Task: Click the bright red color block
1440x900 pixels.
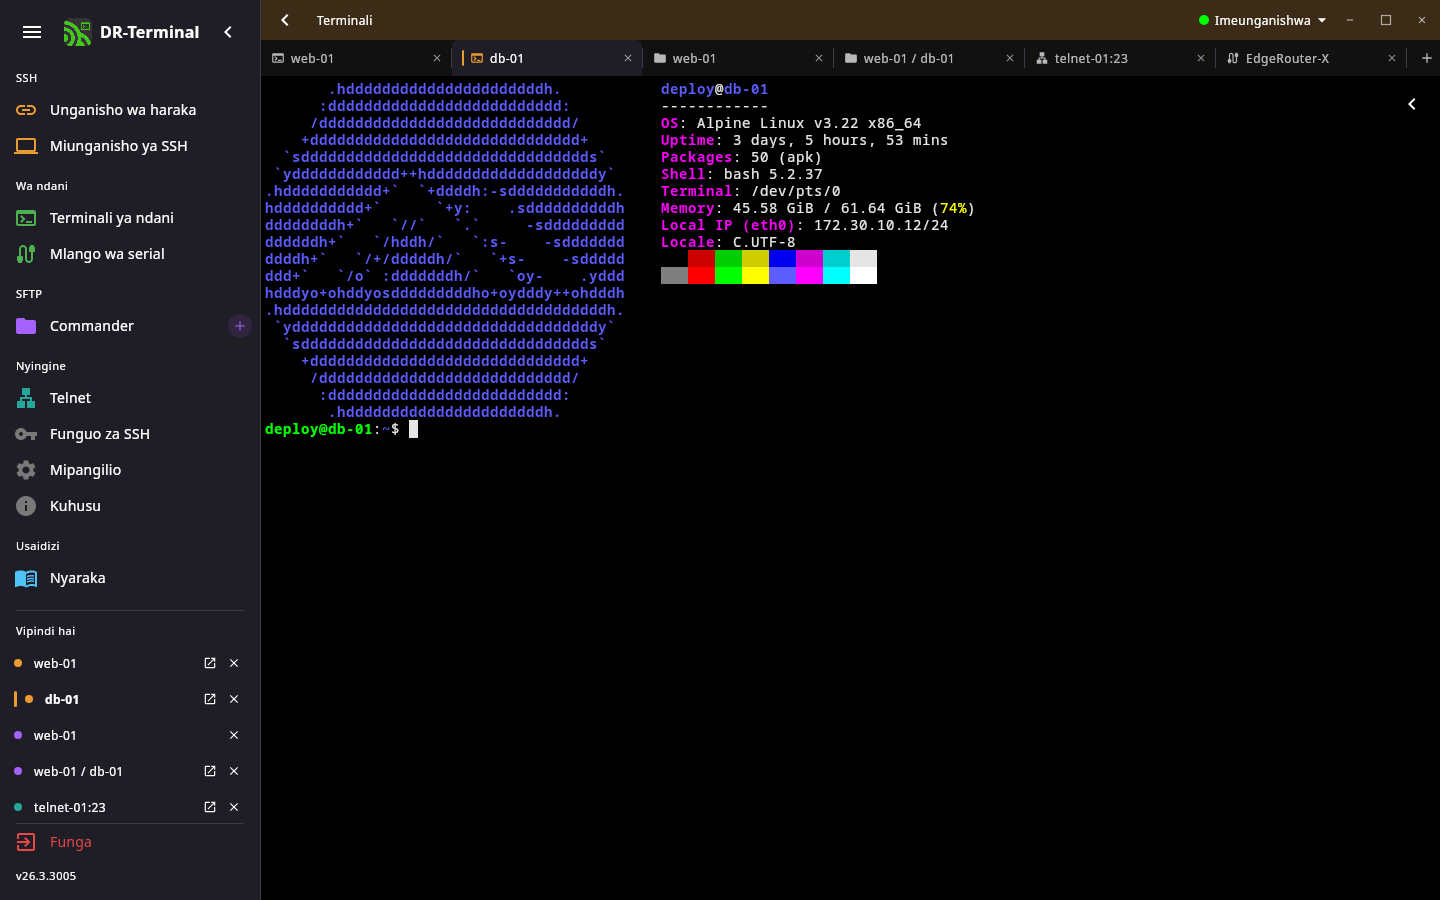Action: (x=701, y=276)
